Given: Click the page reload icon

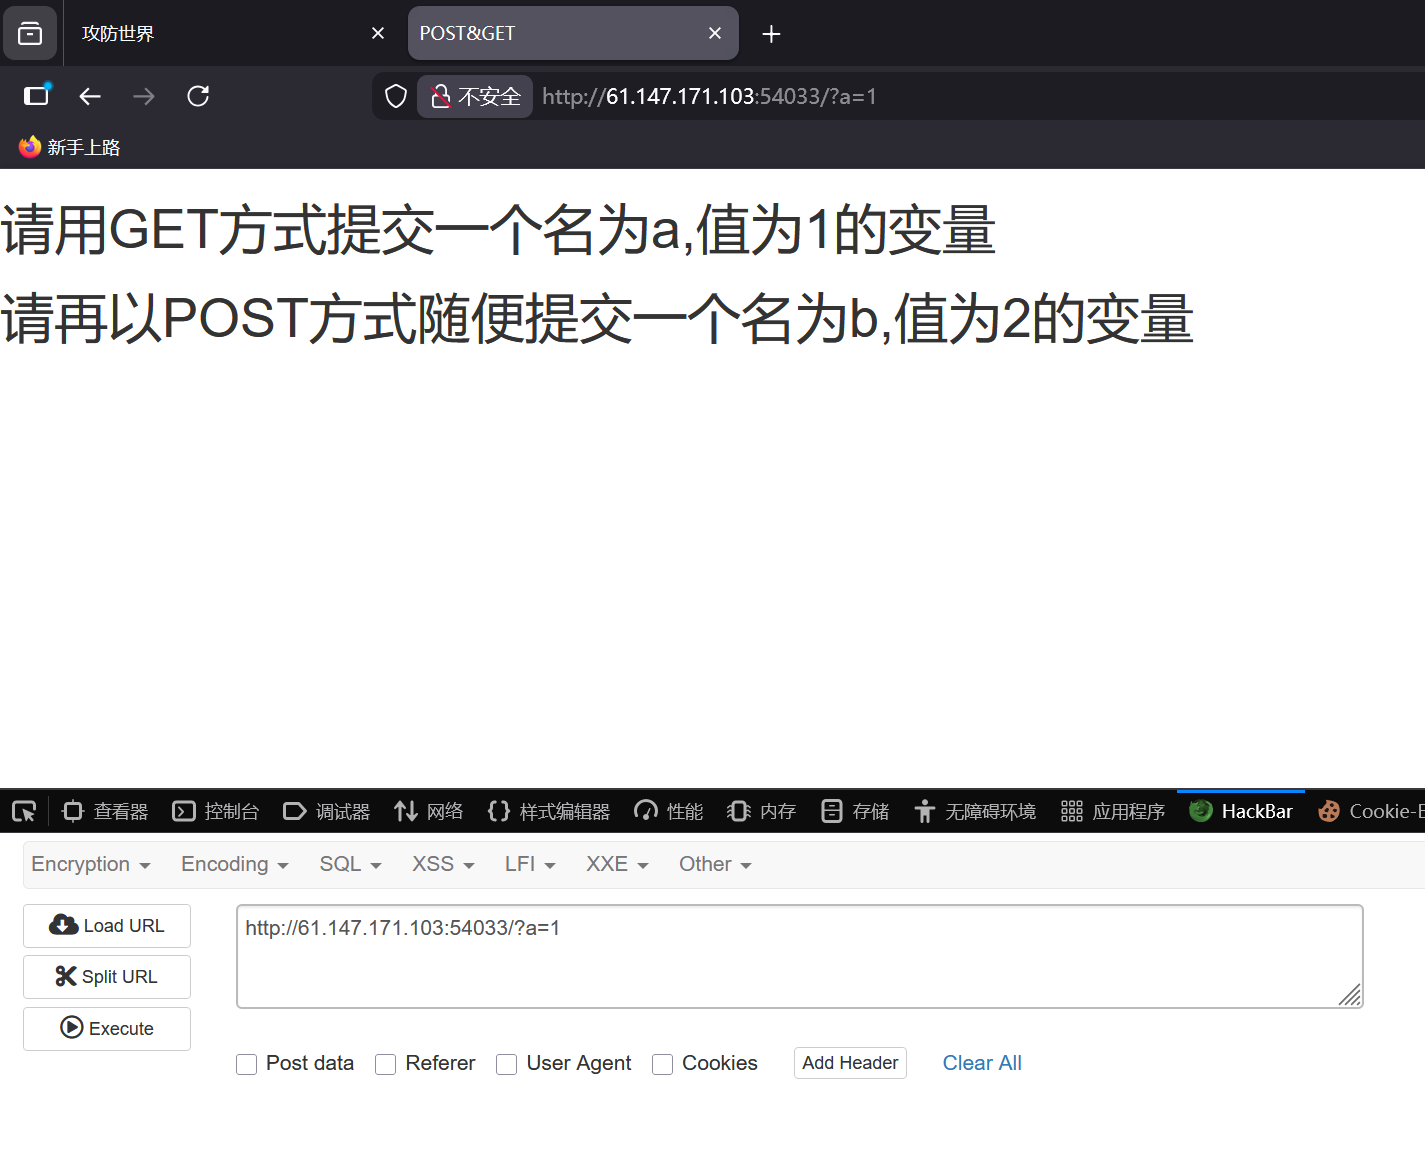Looking at the screenshot, I should (x=197, y=96).
